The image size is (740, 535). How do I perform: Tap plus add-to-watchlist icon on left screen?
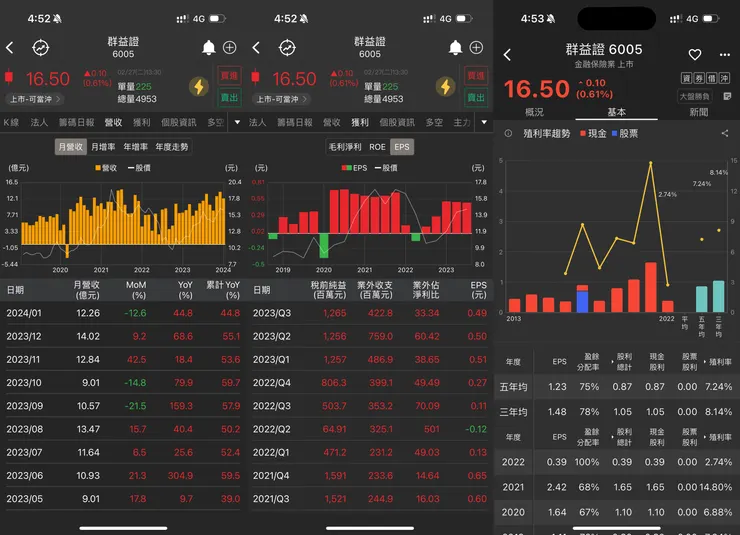(229, 48)
